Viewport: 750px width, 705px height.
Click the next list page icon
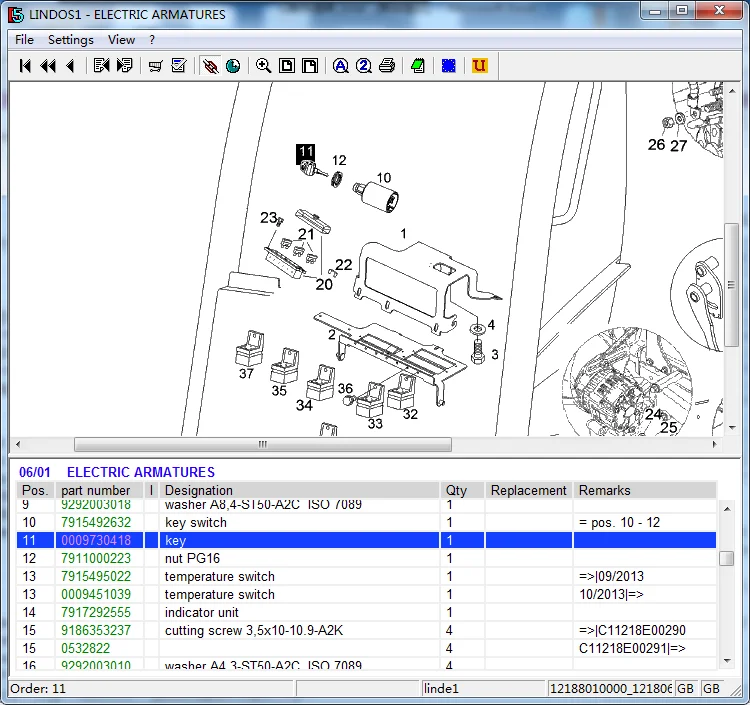pyautogui.click(x=124, y=66)
